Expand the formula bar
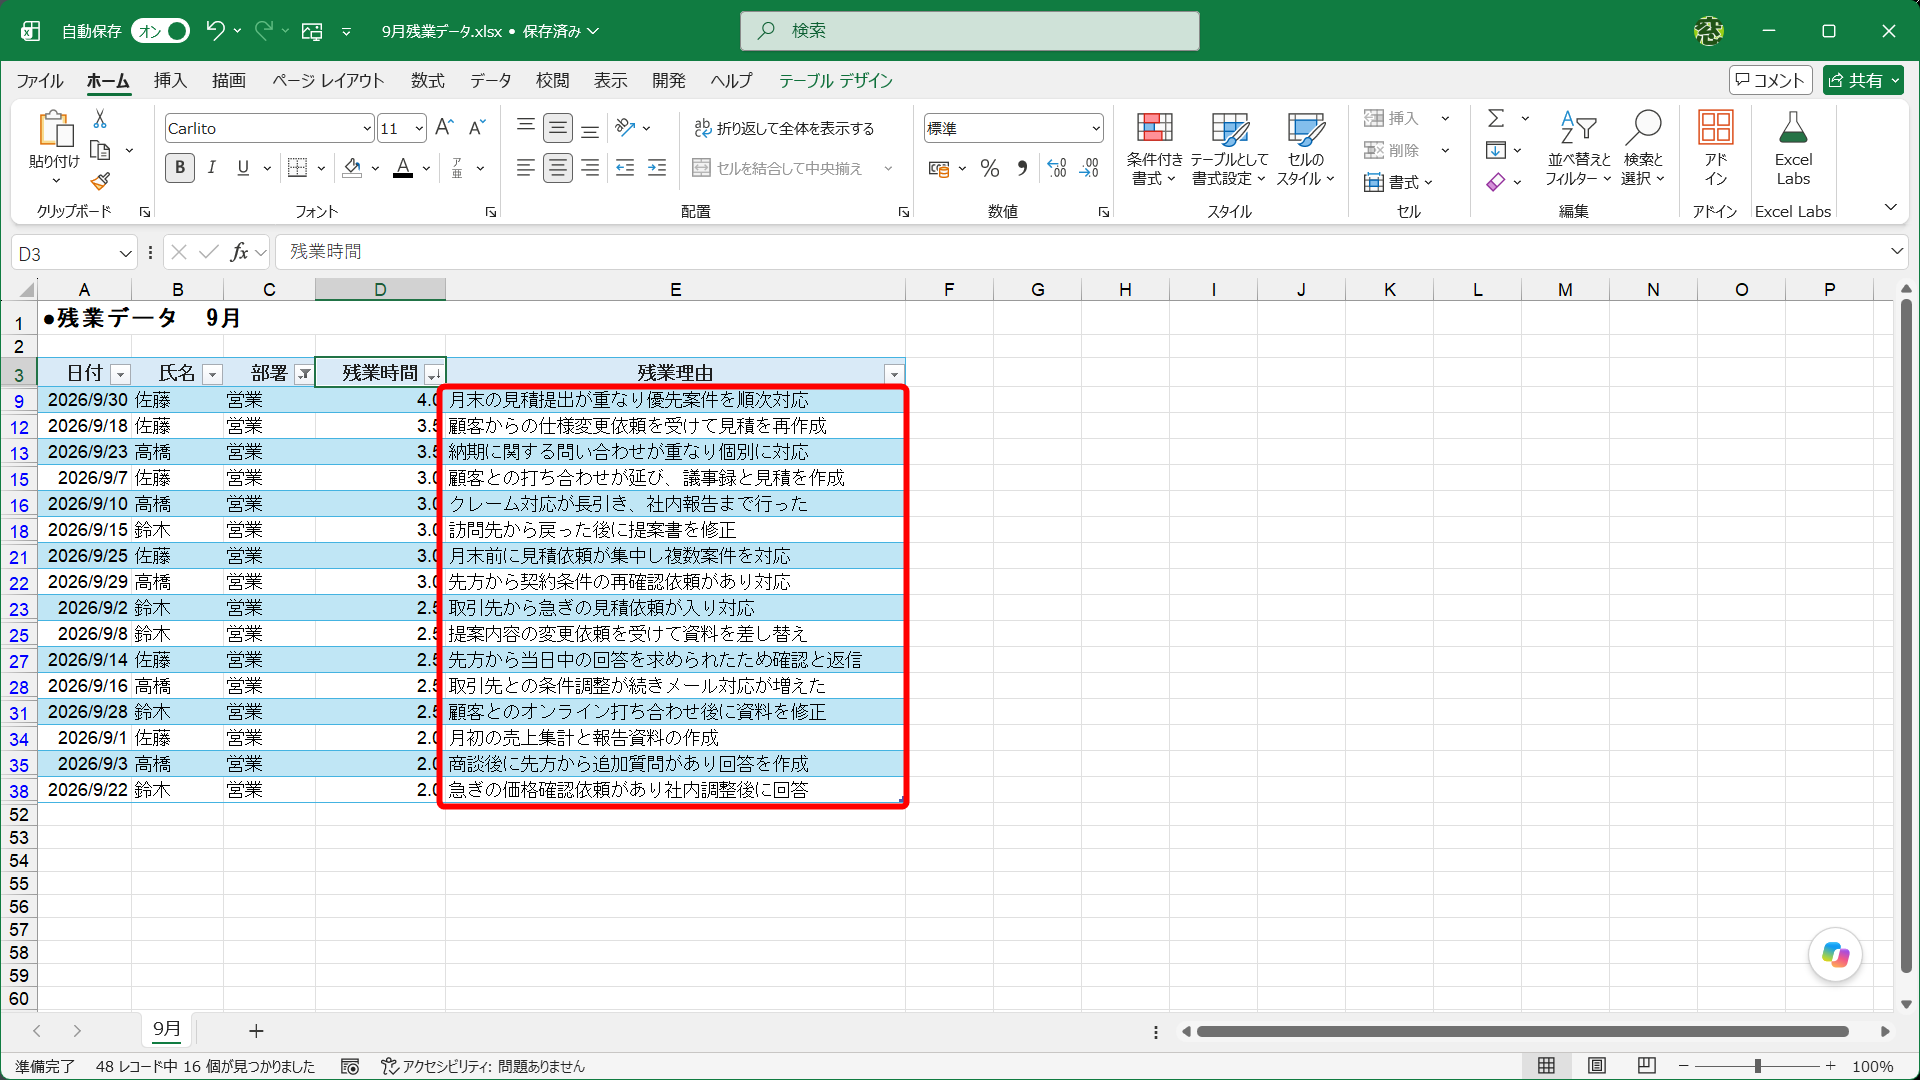Viewport: 1920px width, 1080px height. coord(1896,252)
